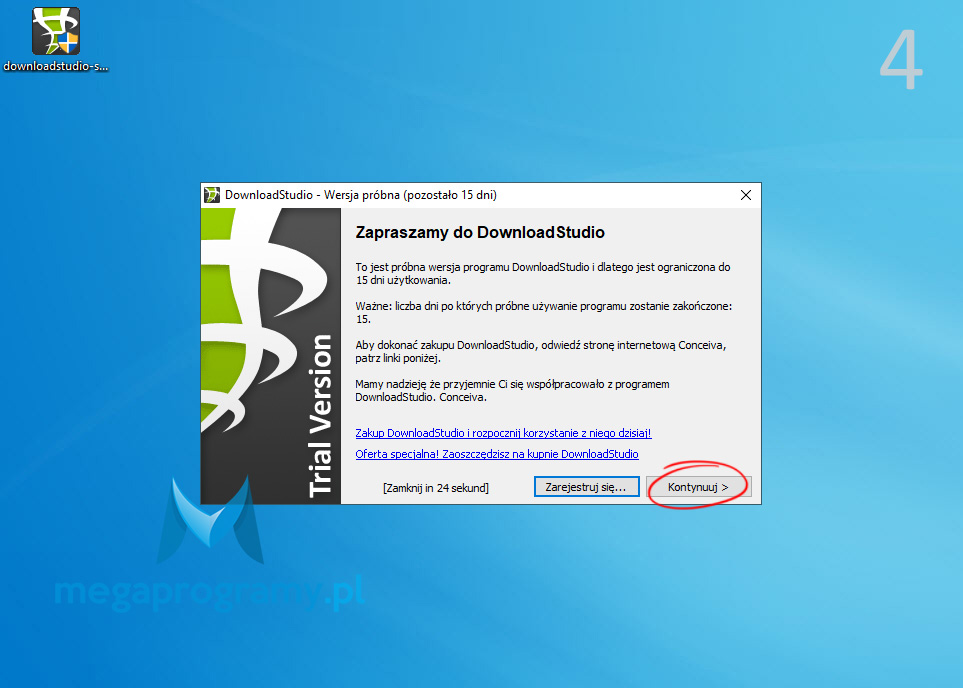Click the Trial Version banner image
Screen dimensions: 963x688
coord(271,356)
